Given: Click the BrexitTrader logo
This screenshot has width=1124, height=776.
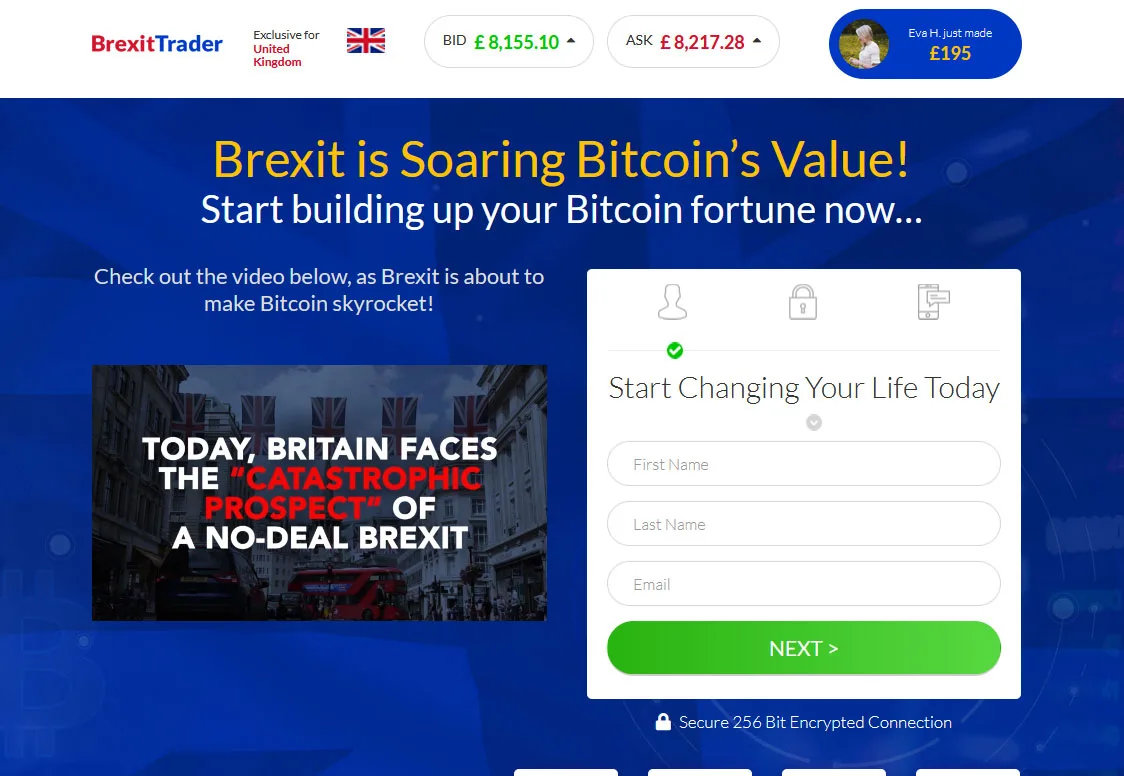Looking at the screenshot, I should coord(157,44).
